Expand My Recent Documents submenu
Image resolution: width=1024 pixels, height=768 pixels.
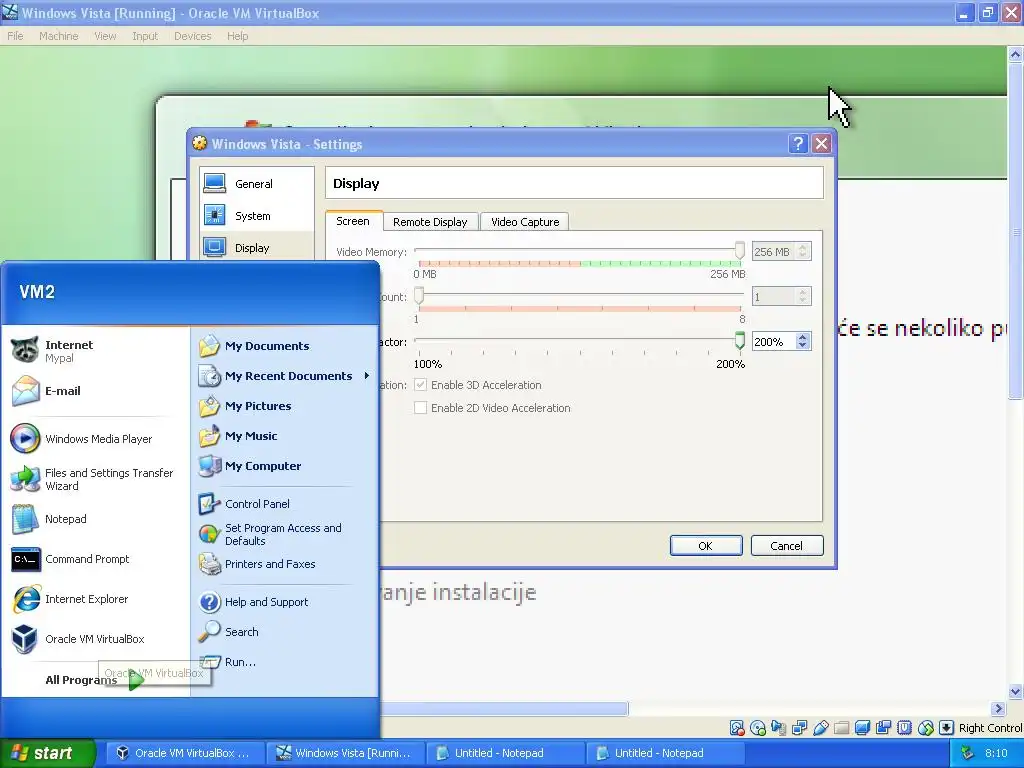click(285, 376)
